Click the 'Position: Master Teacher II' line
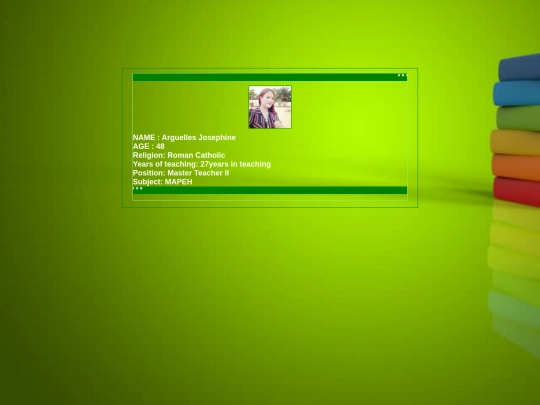This screenshot has width=540, height=405. click(181, 173)
